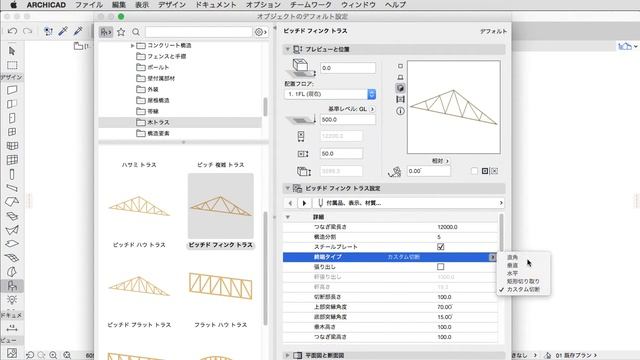
Task: Select the Wall tool in toolbox
Action: 12,90
